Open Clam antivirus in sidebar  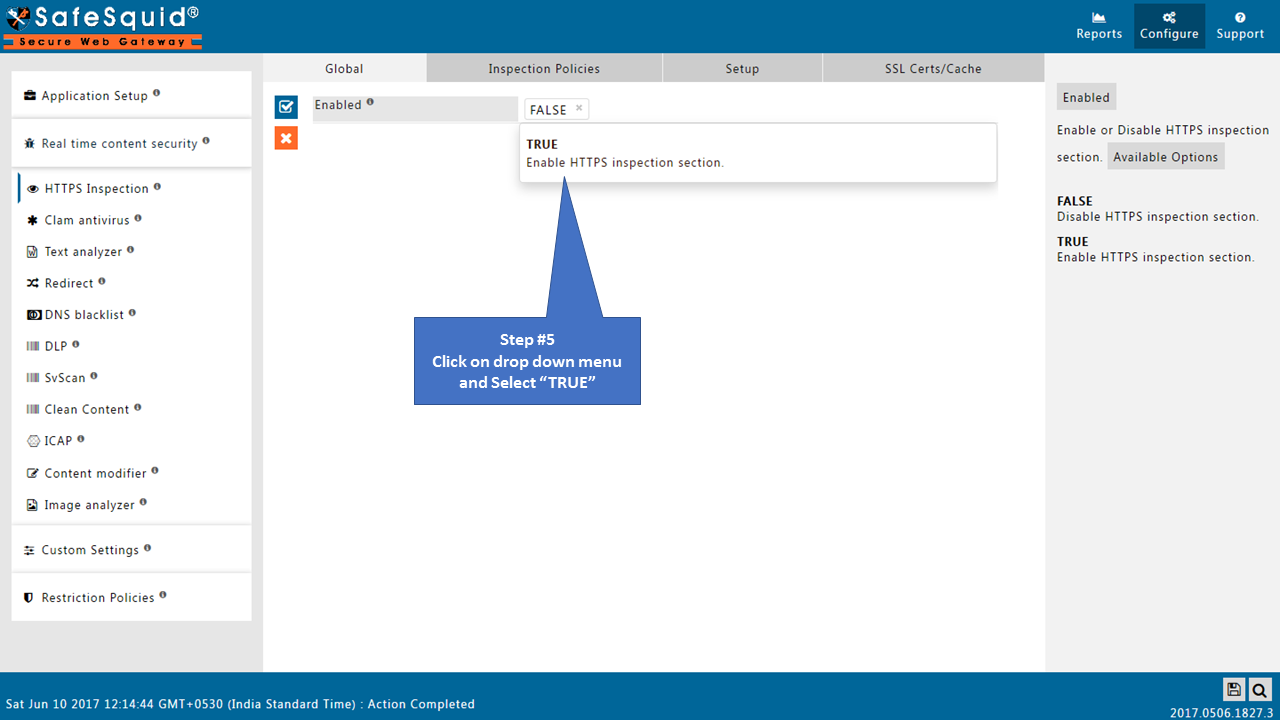click(87, 220)
